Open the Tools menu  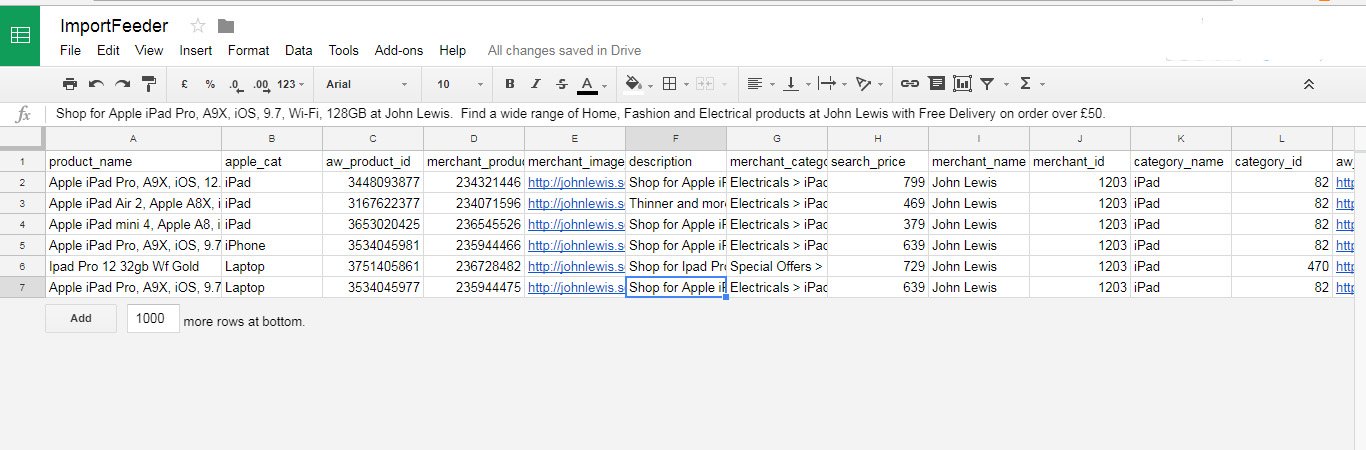coord(343,50)
